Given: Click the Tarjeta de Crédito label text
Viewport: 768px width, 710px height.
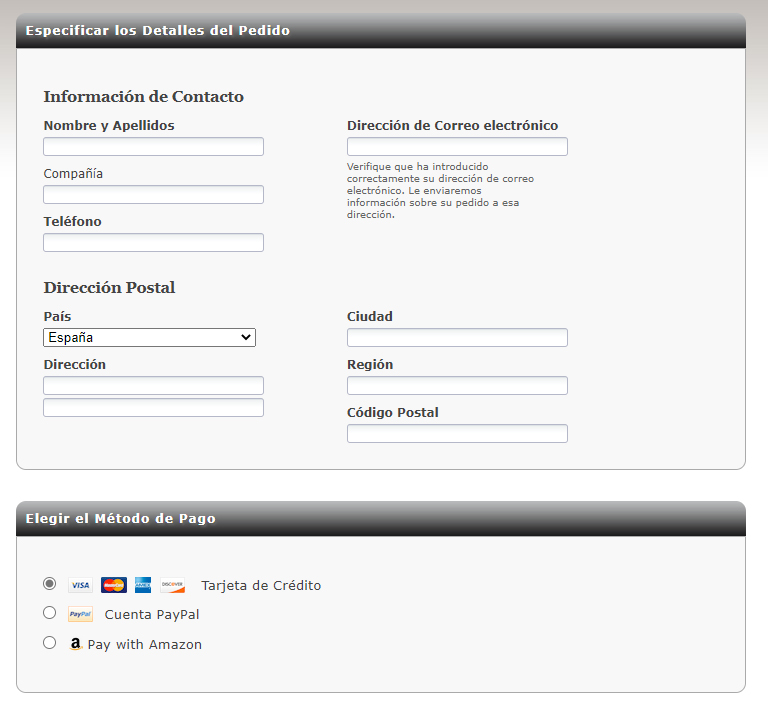Looking at the screenshot, I should [x=261, y=586].
